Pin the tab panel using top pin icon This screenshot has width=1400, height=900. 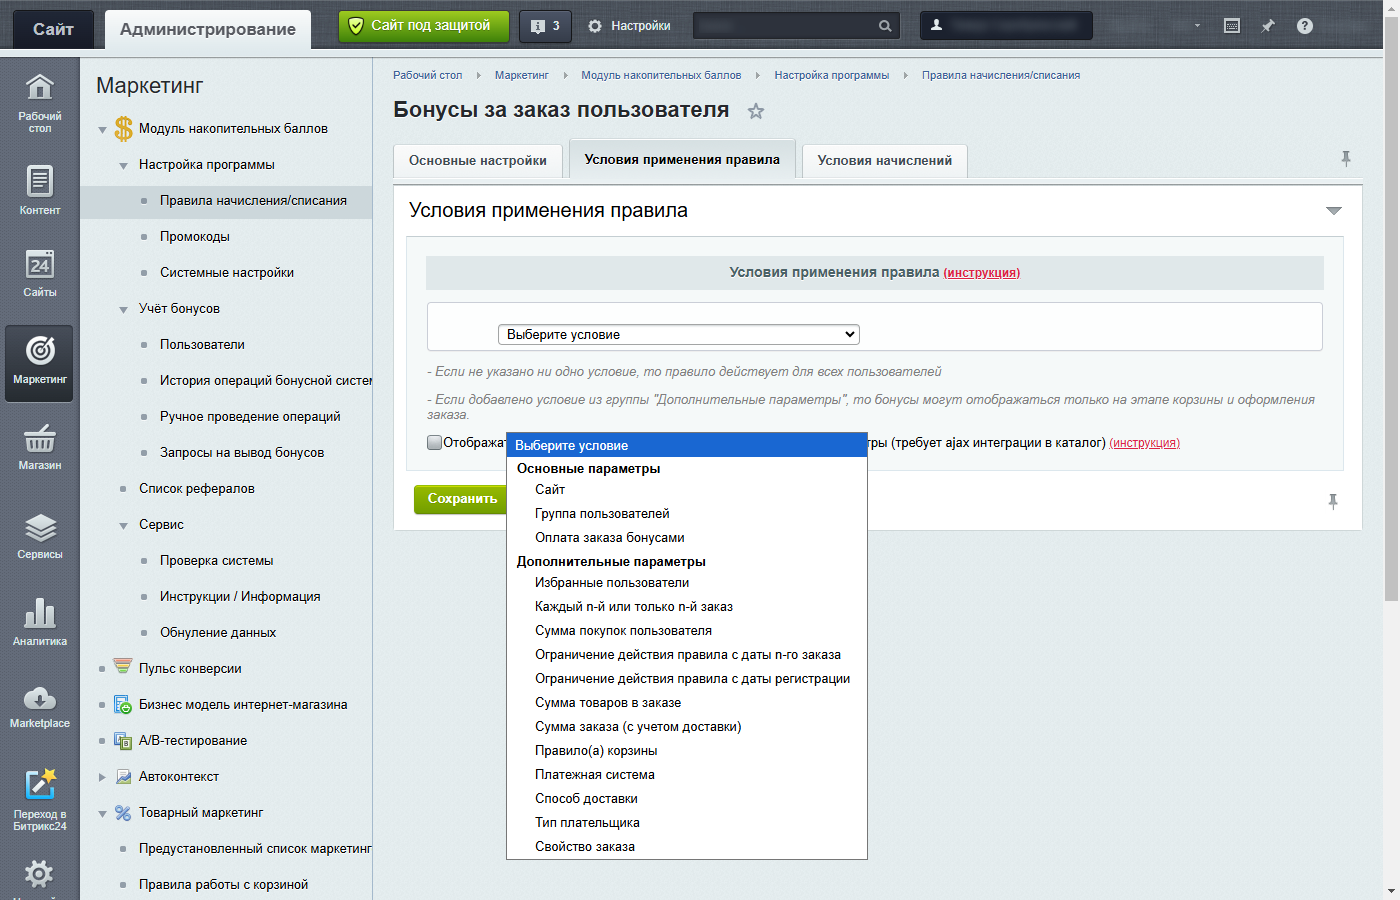point(1346,159)
